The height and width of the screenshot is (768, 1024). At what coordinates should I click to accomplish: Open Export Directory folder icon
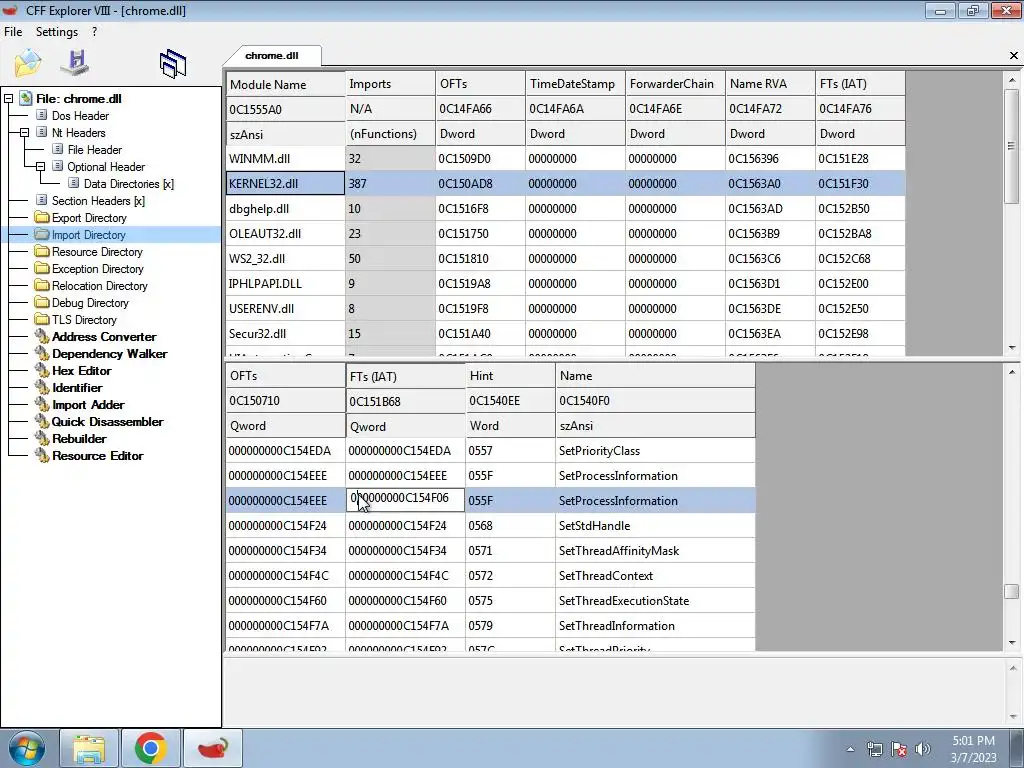pos(42,217)
